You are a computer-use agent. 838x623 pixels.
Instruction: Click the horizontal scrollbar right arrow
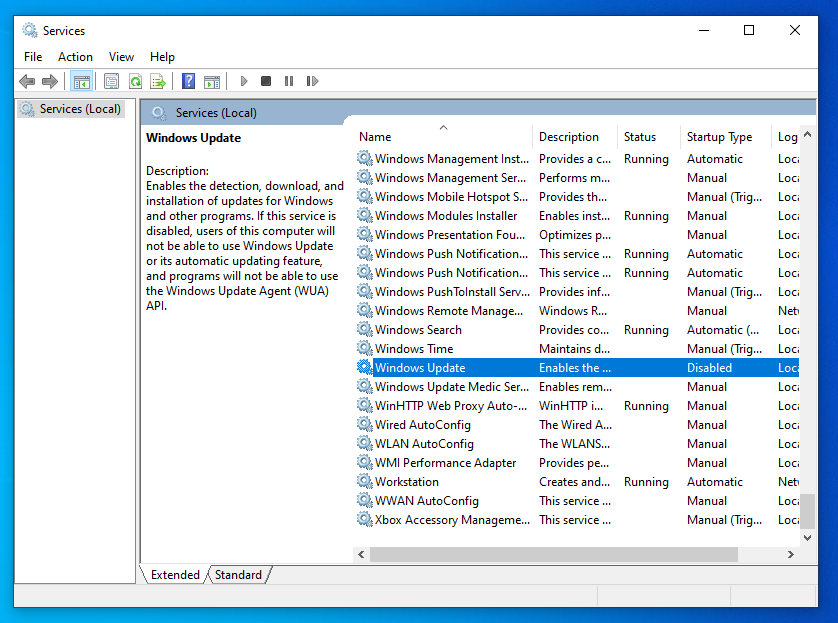(x=791, y=554)
